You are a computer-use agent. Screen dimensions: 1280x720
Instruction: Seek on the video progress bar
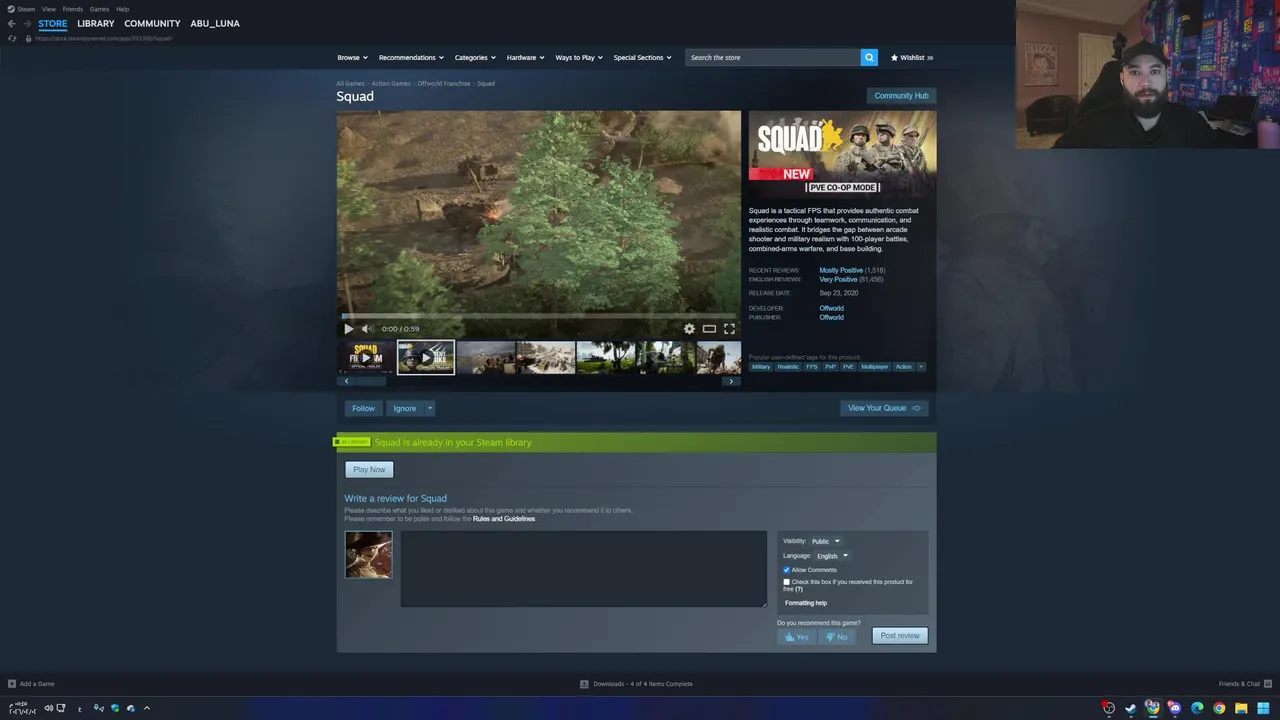pos(539,316)
